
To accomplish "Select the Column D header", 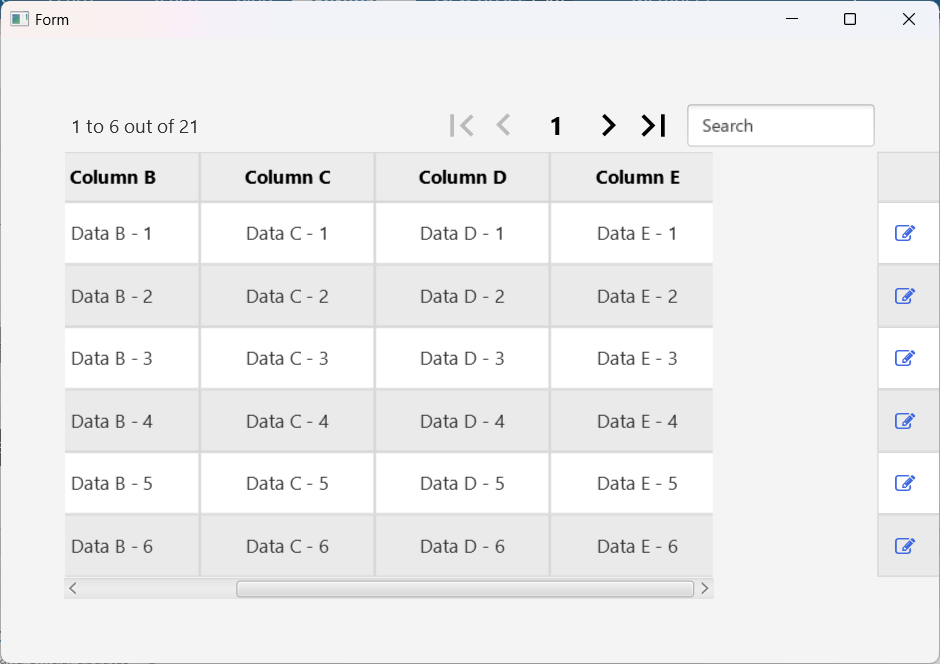I will click(462, 178).
